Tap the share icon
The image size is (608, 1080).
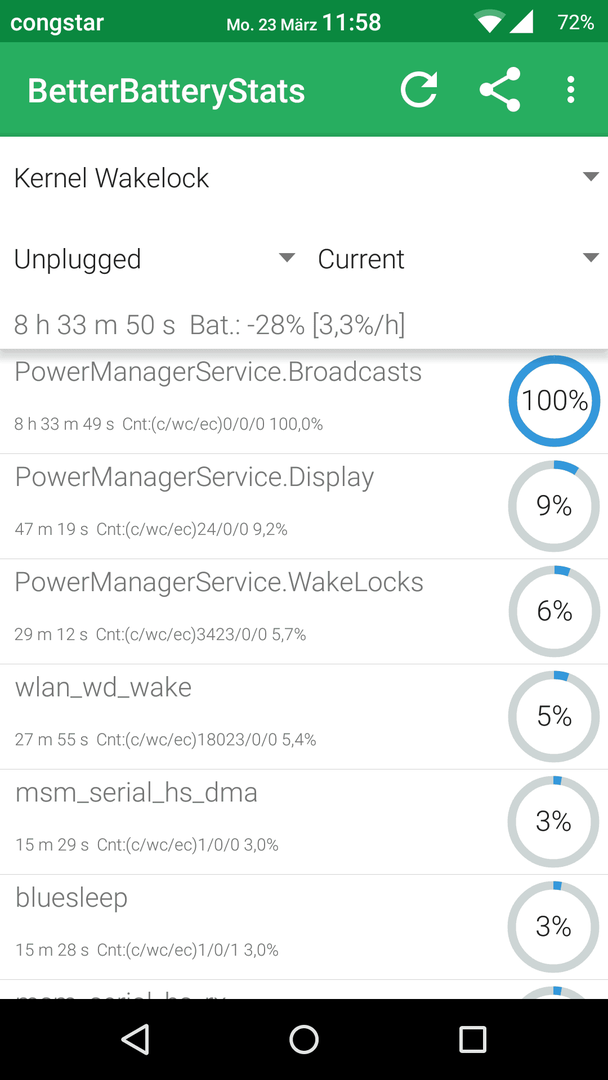pos(500,90)
